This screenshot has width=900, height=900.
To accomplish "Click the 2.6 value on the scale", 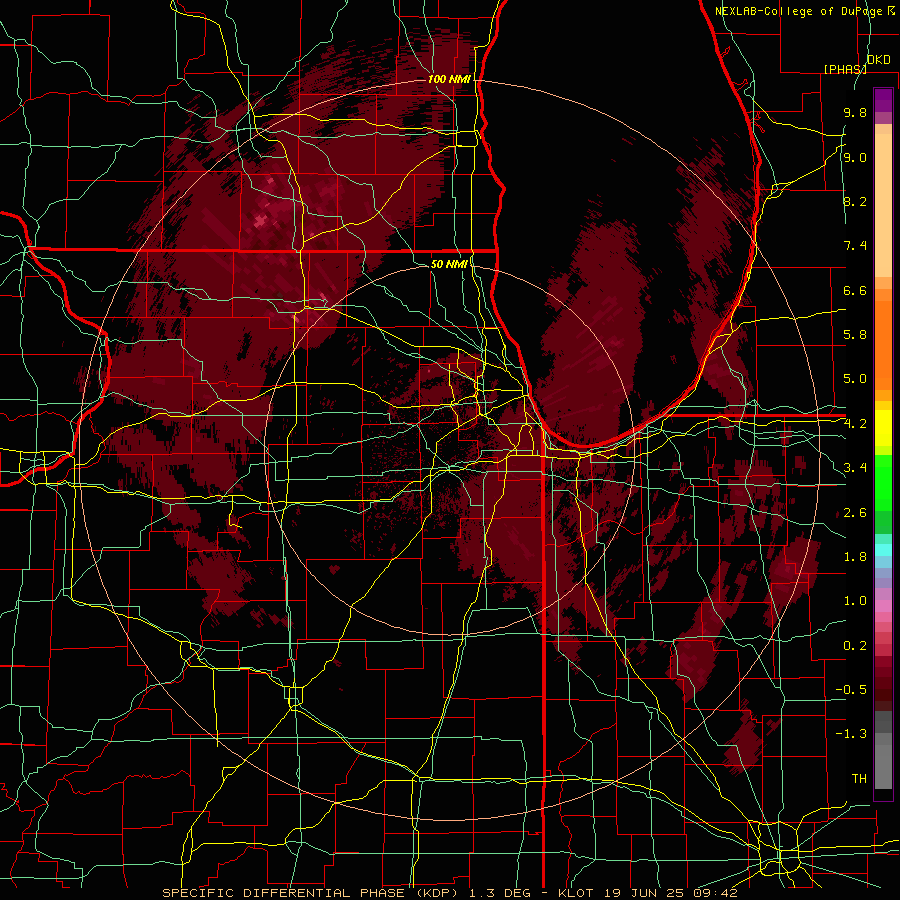I will pos(855,513).
